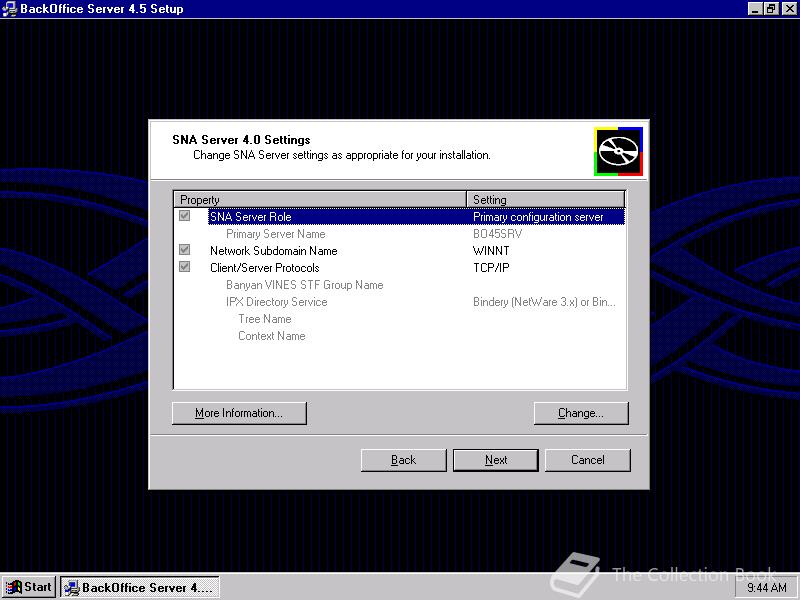Open the Start menu
The width and height of the screenshot is (800, 600).
(29, 587)
